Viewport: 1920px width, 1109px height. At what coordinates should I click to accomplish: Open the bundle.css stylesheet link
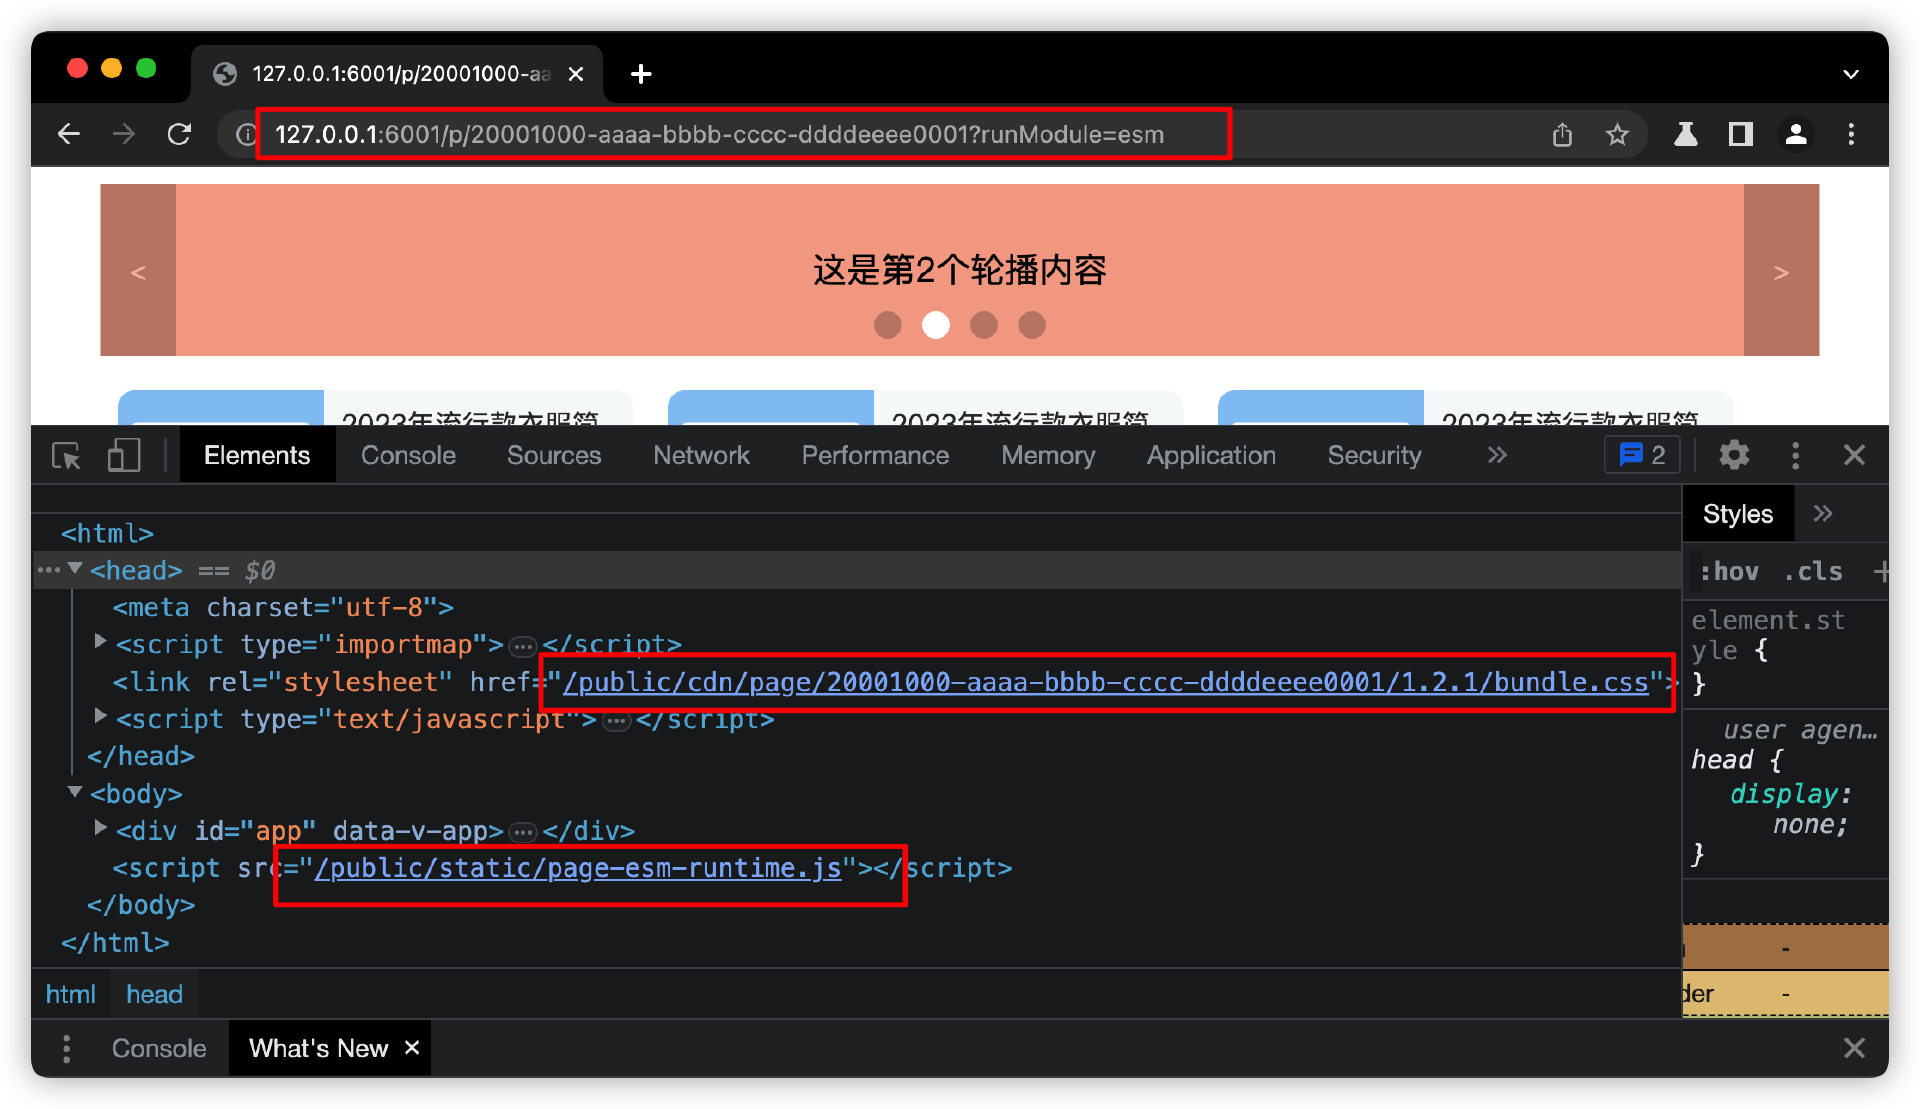point(1105,683)
